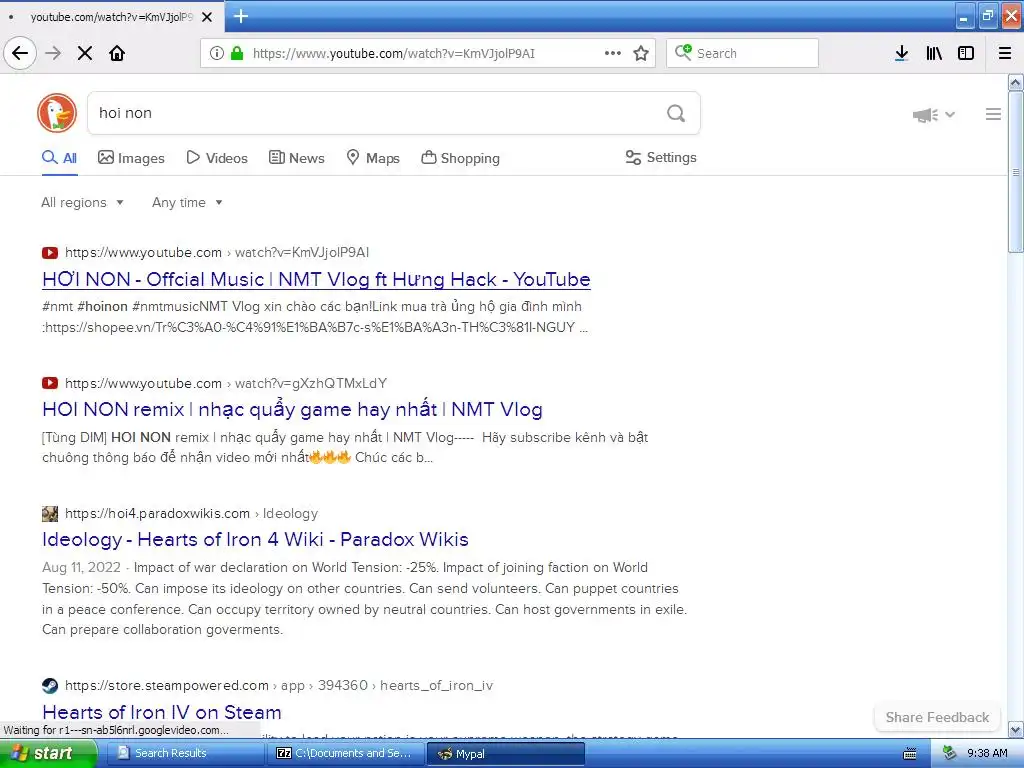Click the youtube.com watch?v=KmVJjolP9AI result URL

click(x=217, y=253)
